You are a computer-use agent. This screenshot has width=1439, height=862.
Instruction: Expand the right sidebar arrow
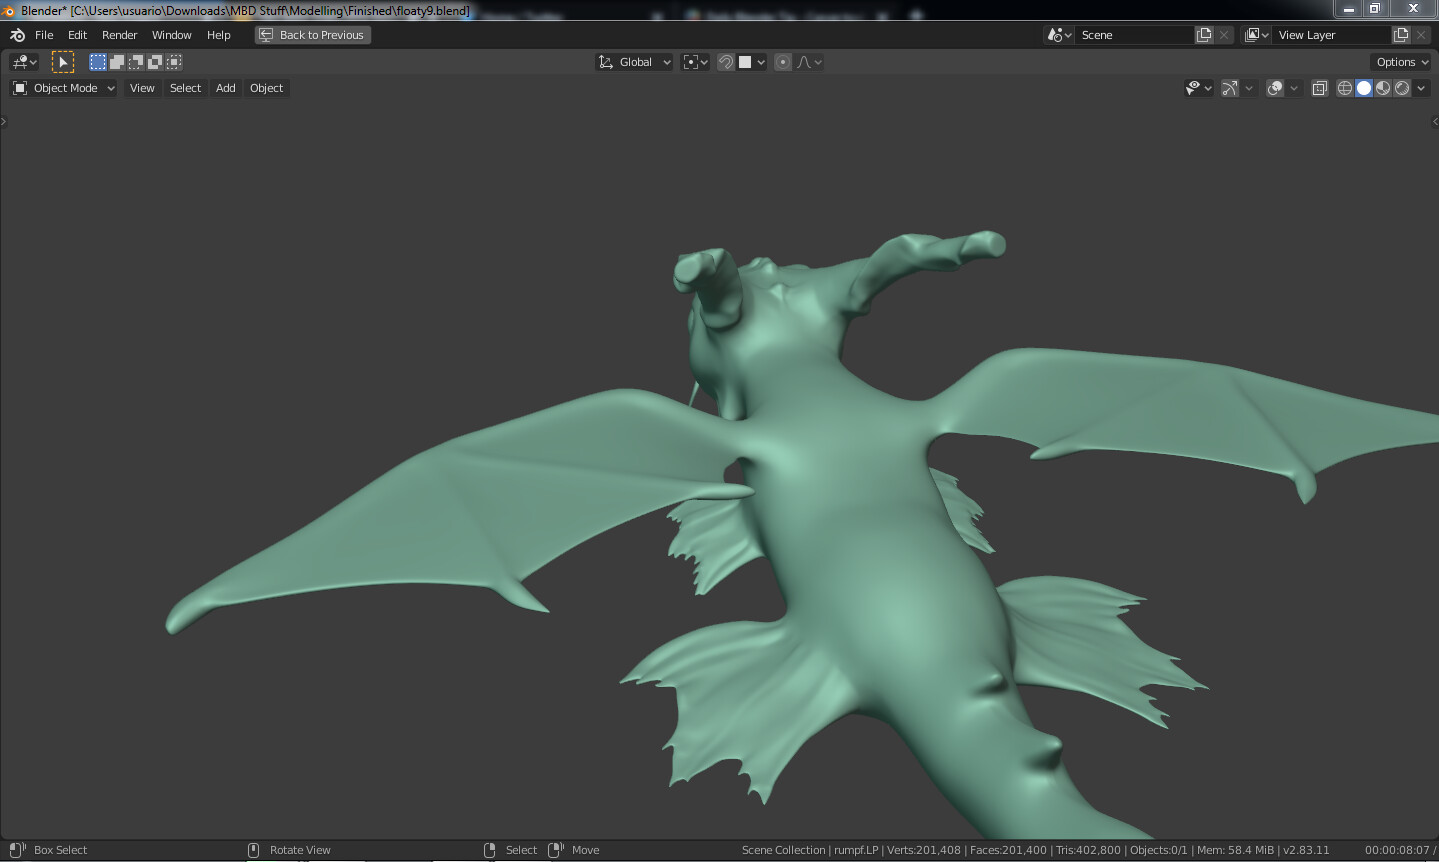pyautogui.click(x=1435, y=122)
